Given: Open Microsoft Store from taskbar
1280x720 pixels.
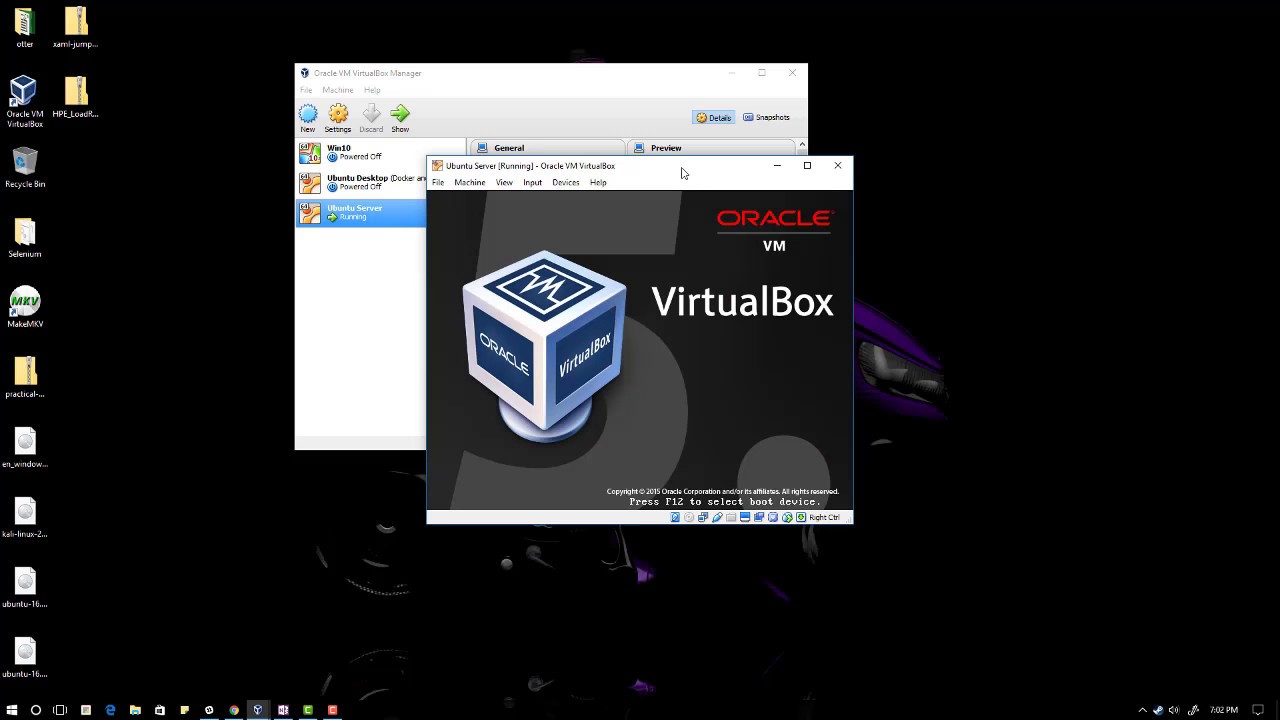Looking at the screenshot, I should pos(159,710).
